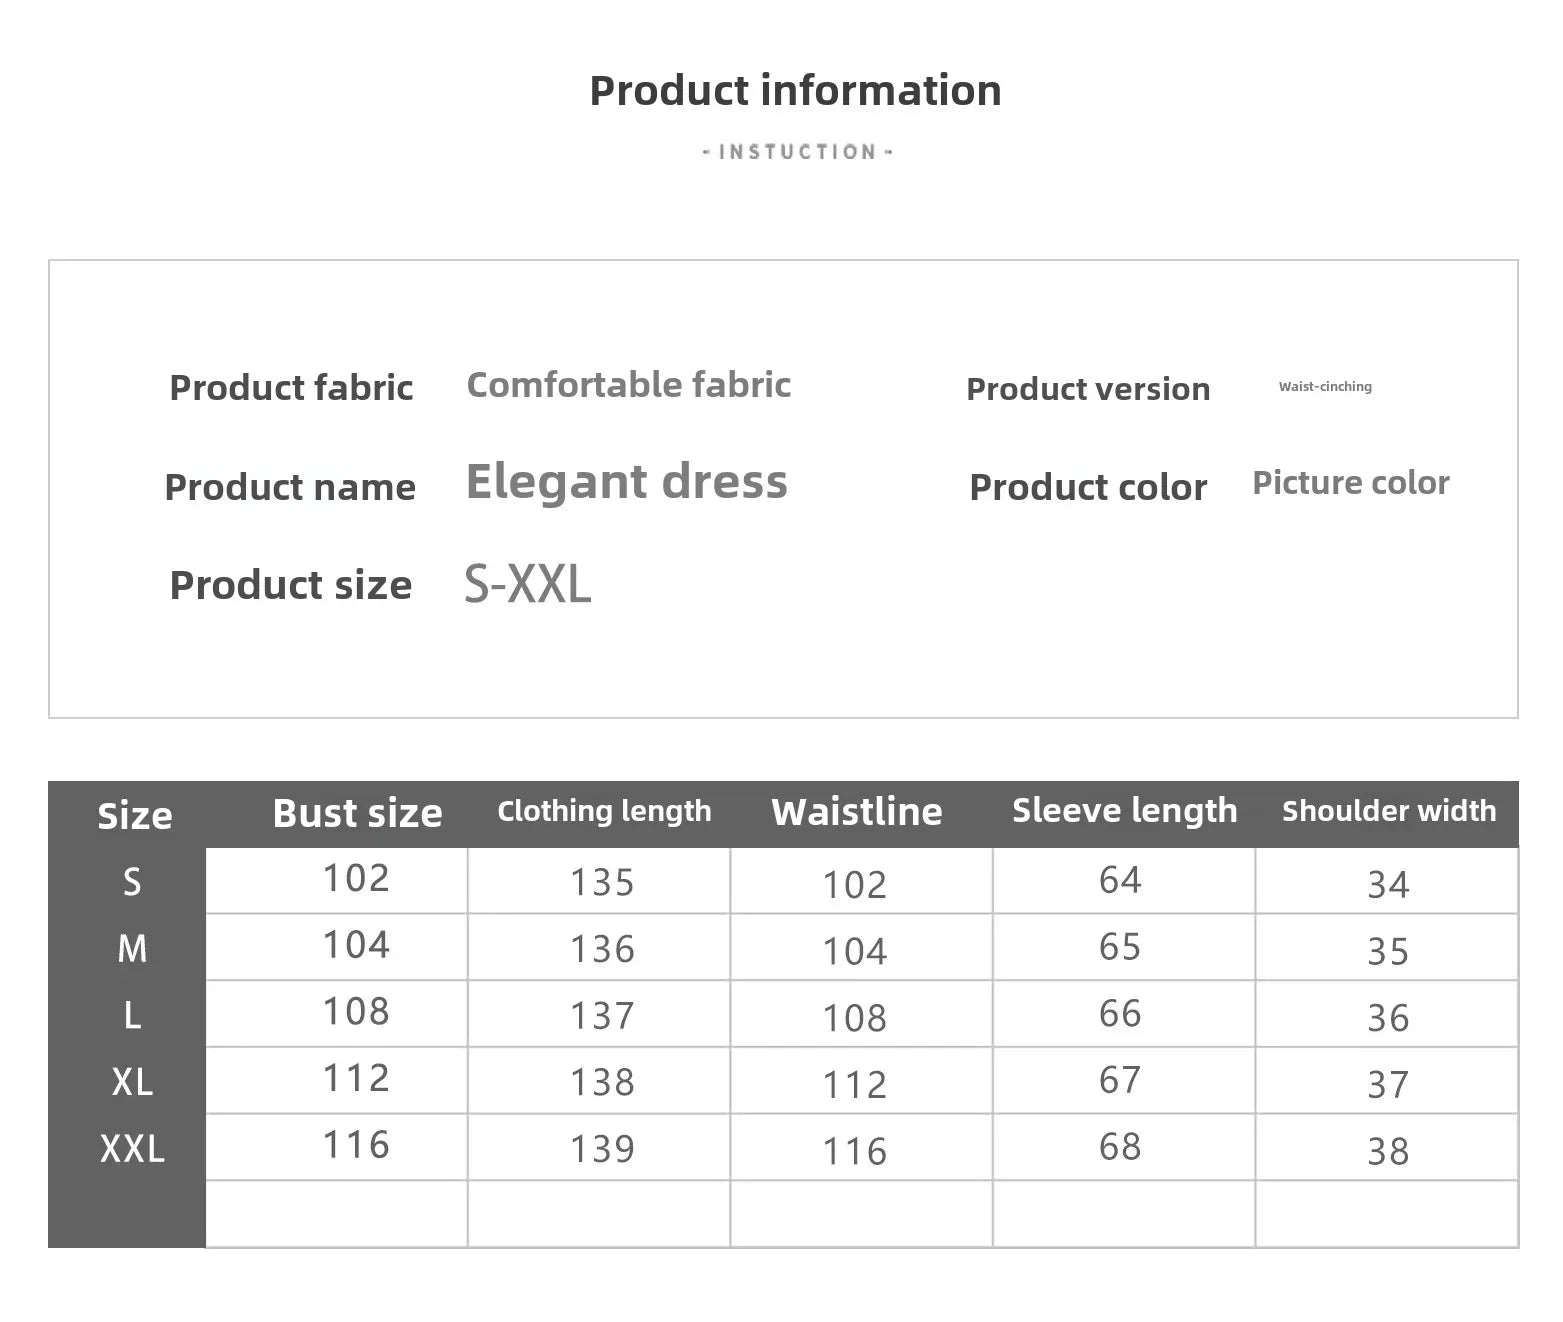The width and height of the screenshot is (1563, 1322).
Task: Select the "Sleeve length" column header
Action: (1124, 810)
